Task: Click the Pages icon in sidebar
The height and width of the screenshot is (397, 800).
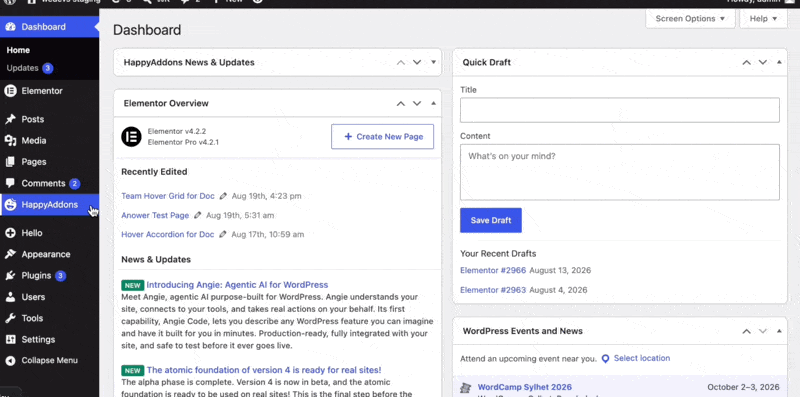Action: point(10,162)
